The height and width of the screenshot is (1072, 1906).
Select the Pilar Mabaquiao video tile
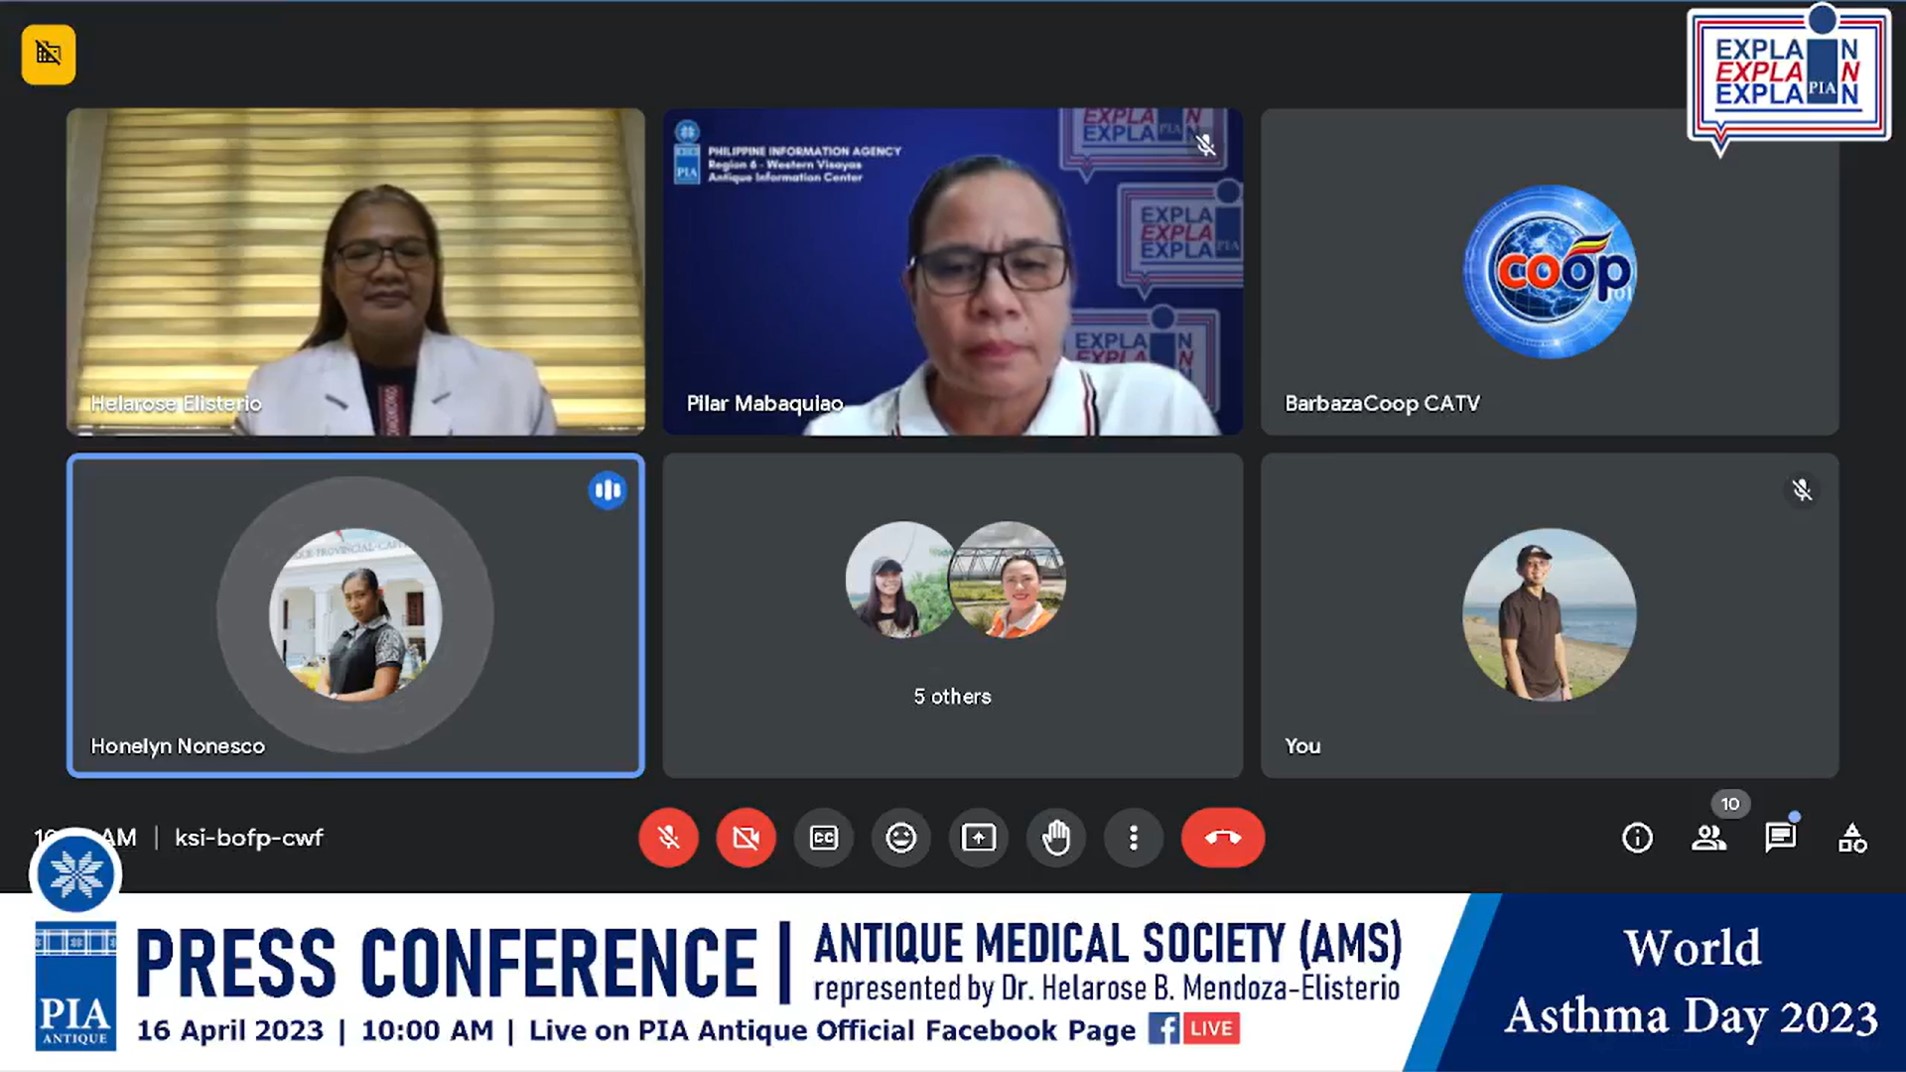coord(953,272)
